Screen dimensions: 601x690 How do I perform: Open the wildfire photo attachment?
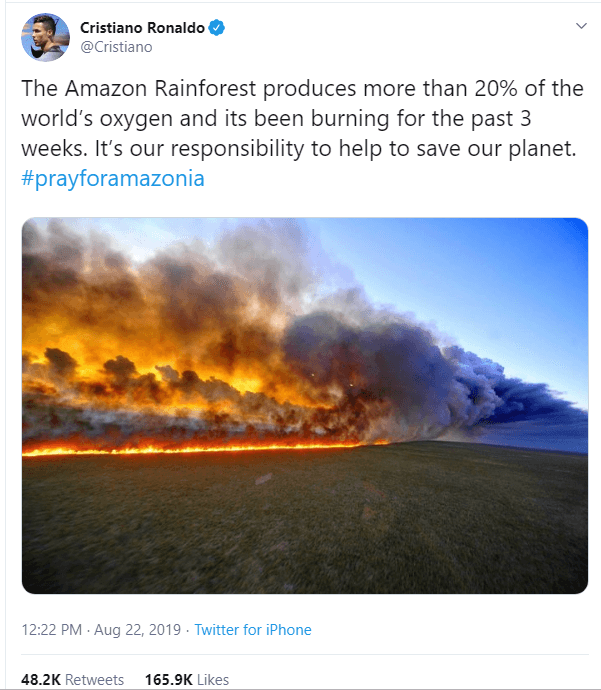coord(304,405)
